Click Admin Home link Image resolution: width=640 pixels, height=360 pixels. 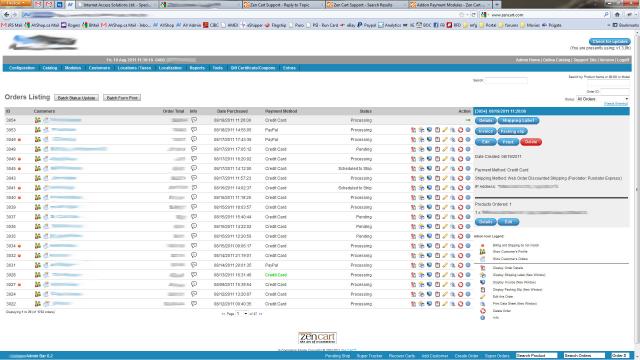(x=528, y=60)
